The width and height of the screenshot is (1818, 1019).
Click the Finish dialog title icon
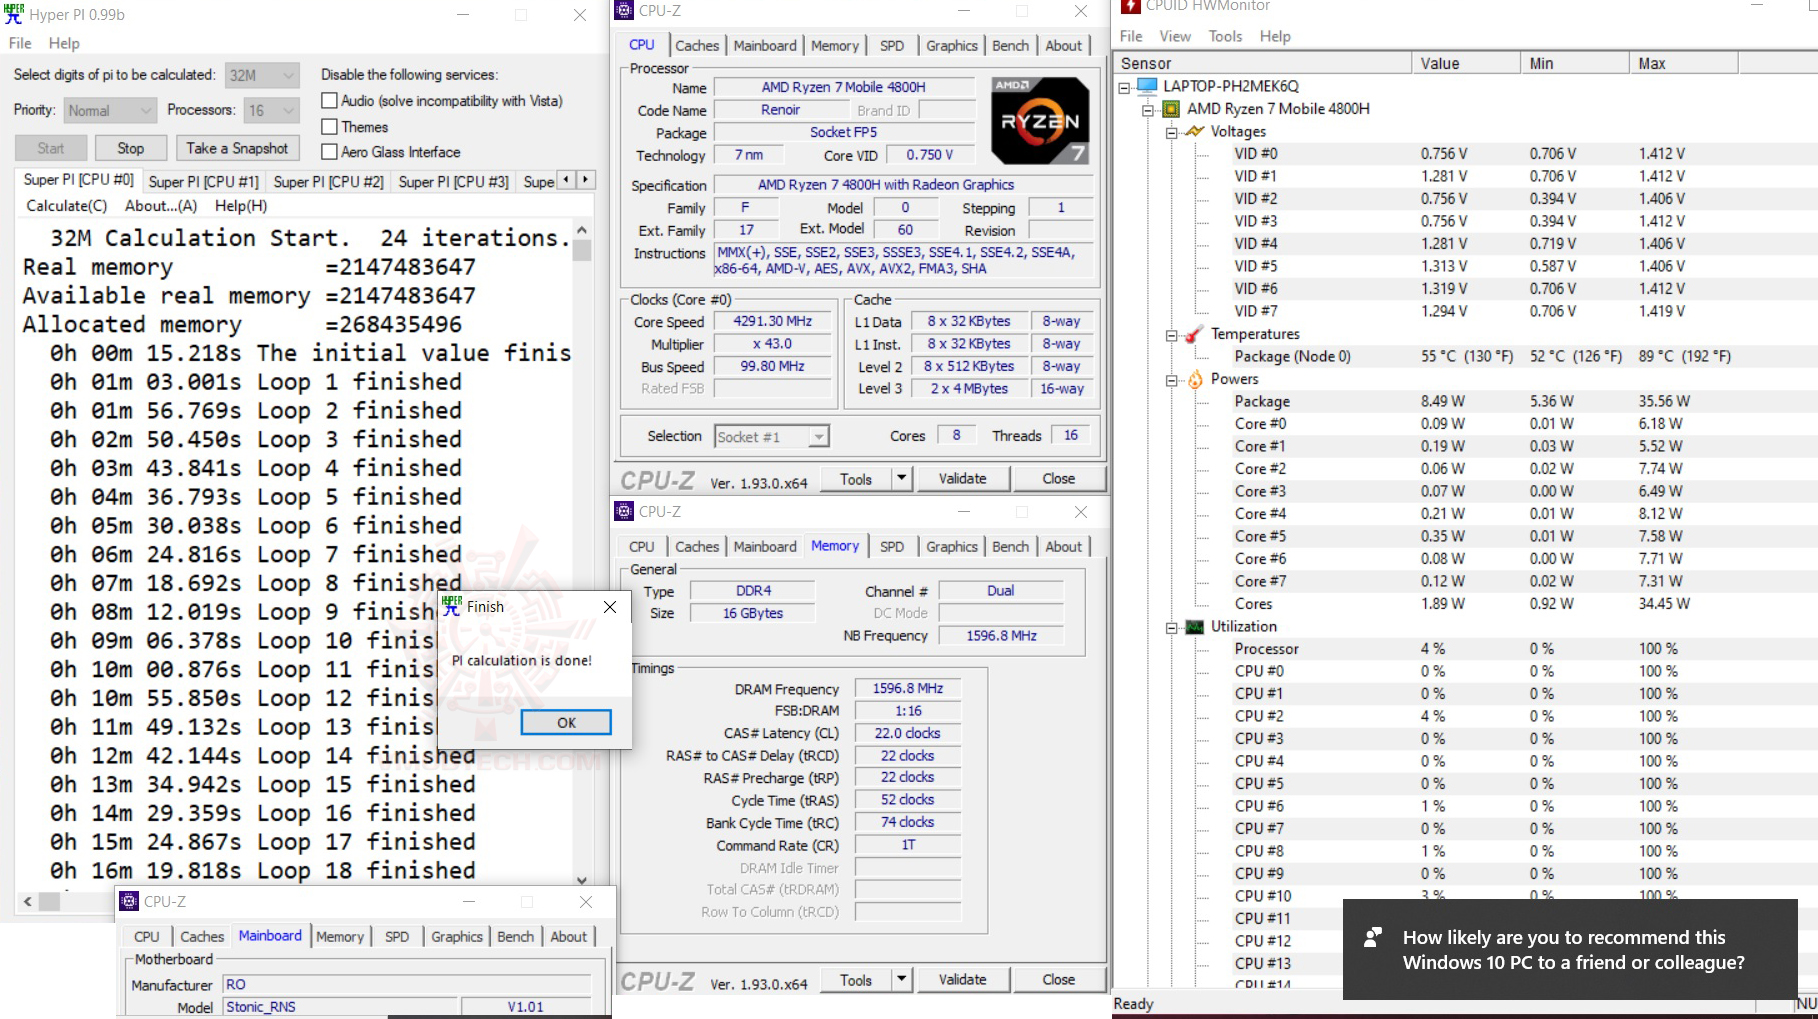pos(452,606)
